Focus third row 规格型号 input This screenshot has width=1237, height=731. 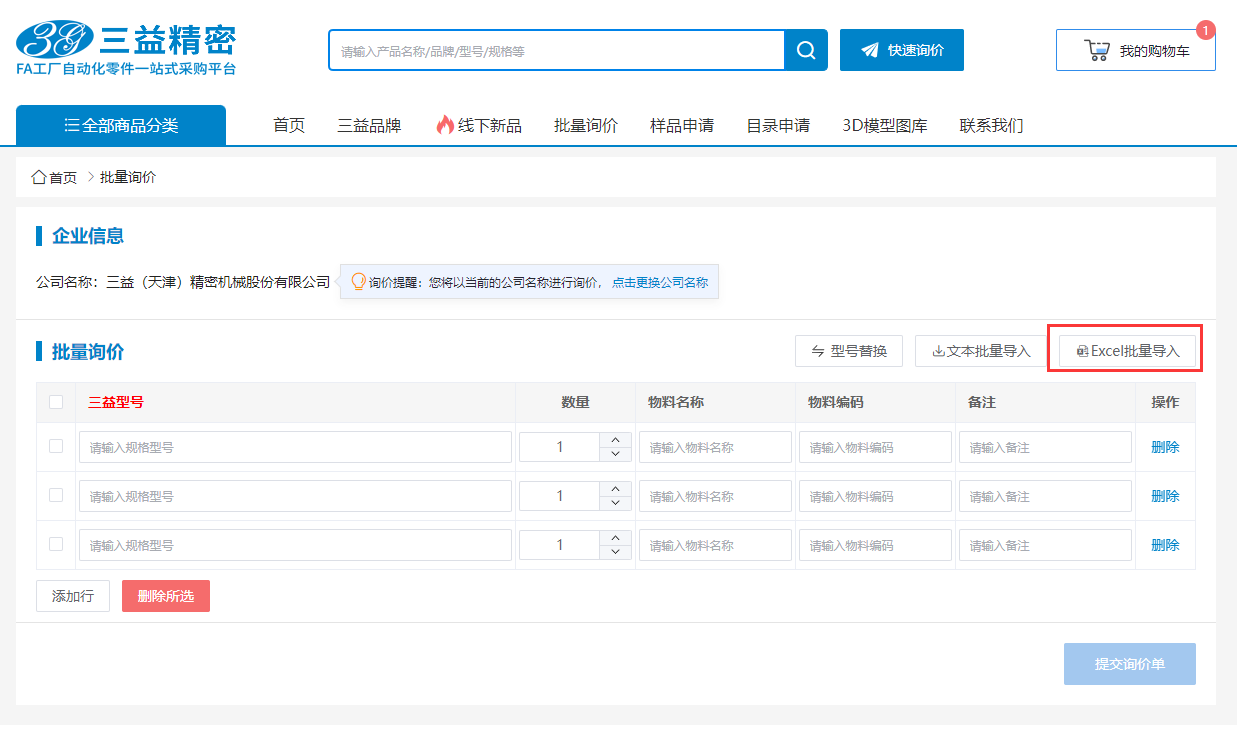pos(295,545)
